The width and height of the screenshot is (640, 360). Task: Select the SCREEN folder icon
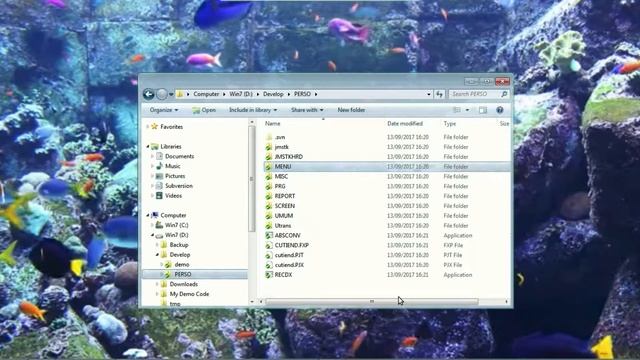[269, 206]
